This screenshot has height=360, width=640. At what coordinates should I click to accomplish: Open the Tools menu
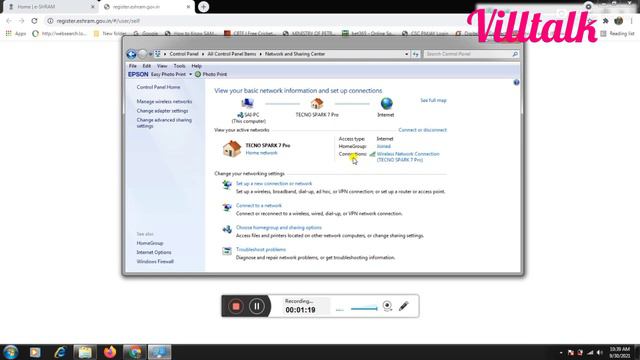click(x=179, y=66)
